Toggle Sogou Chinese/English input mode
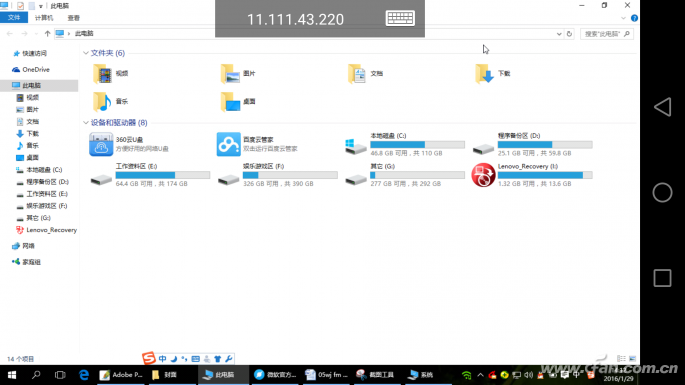The image size is (685, 385). (x=163, y=359)
